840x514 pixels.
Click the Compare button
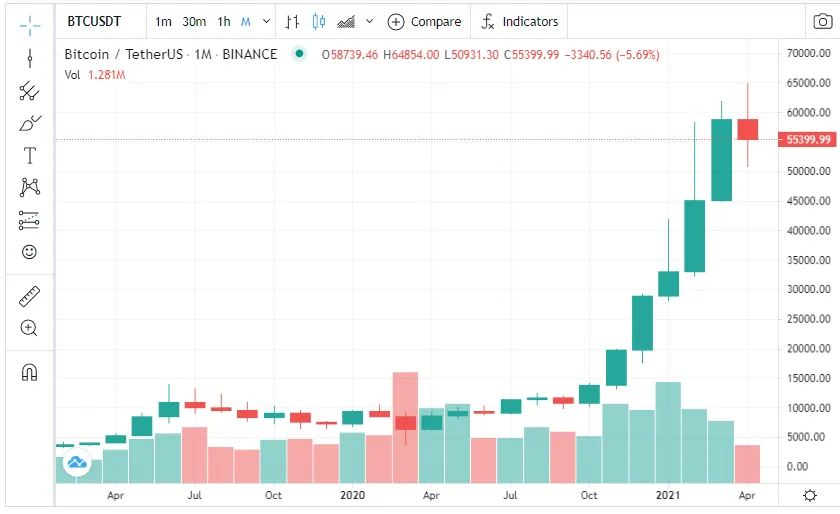424,21
